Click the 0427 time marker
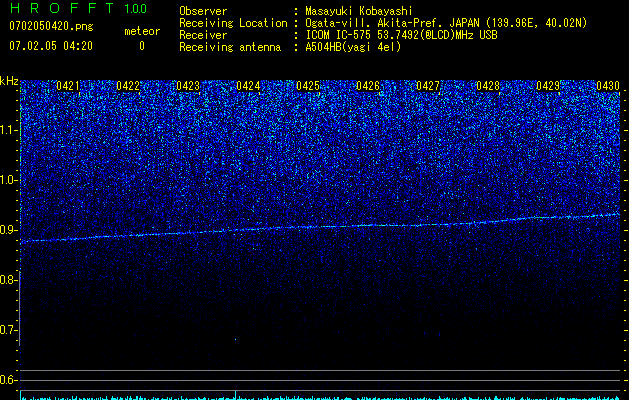This screenshot has height=400, width=629. (428, 86)
